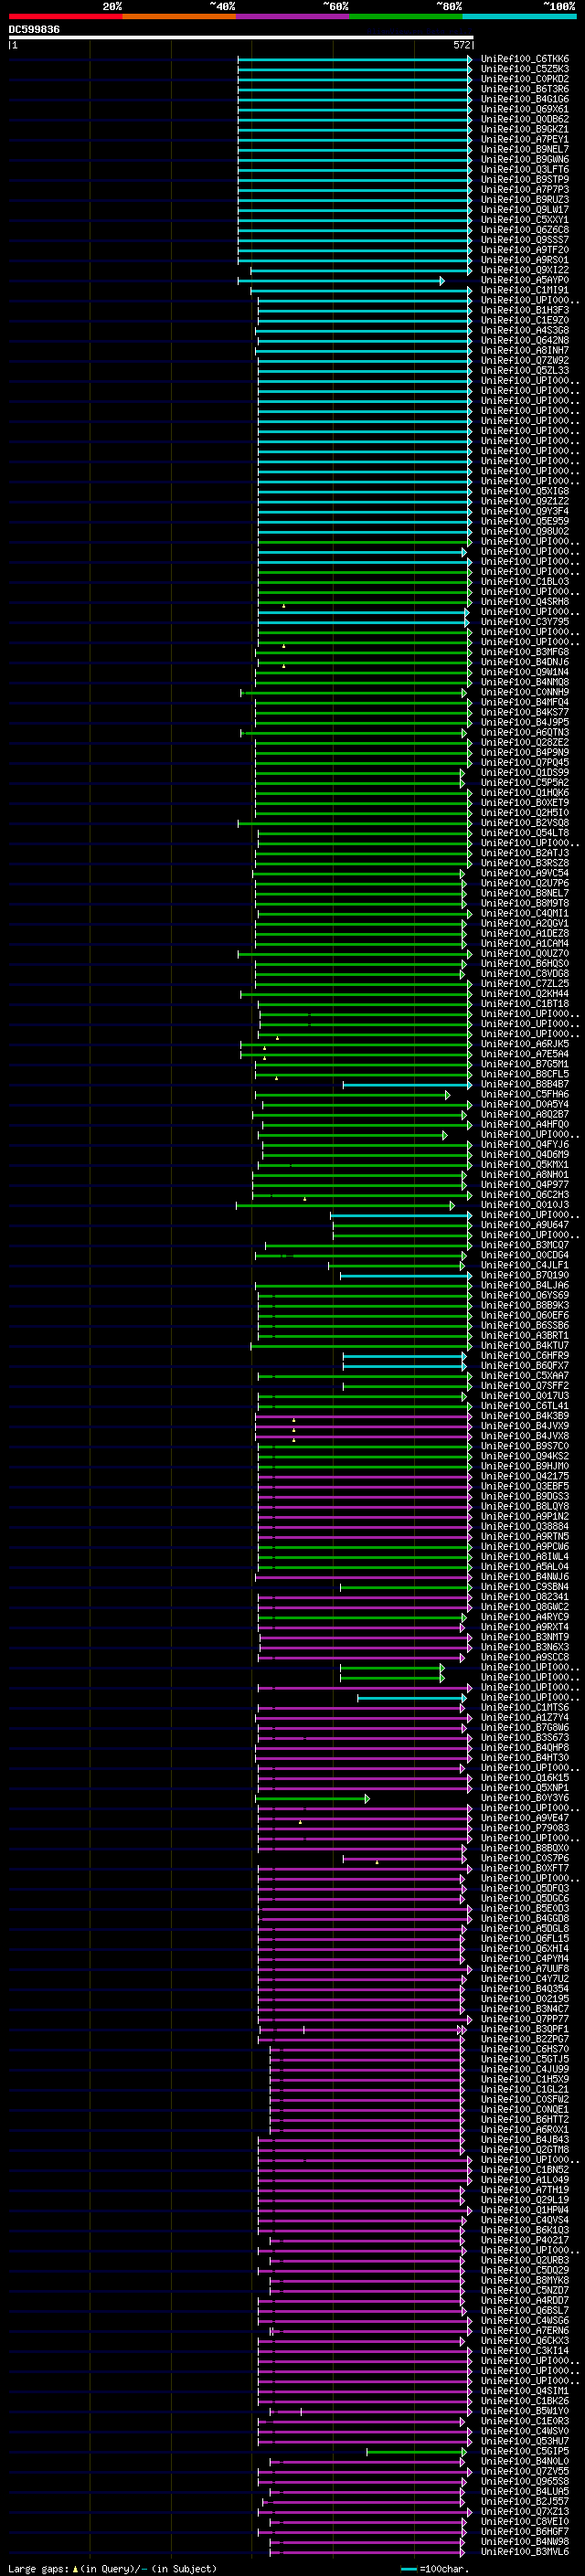Open hit UniRef100_B4K3B9

pos(525,1416)
